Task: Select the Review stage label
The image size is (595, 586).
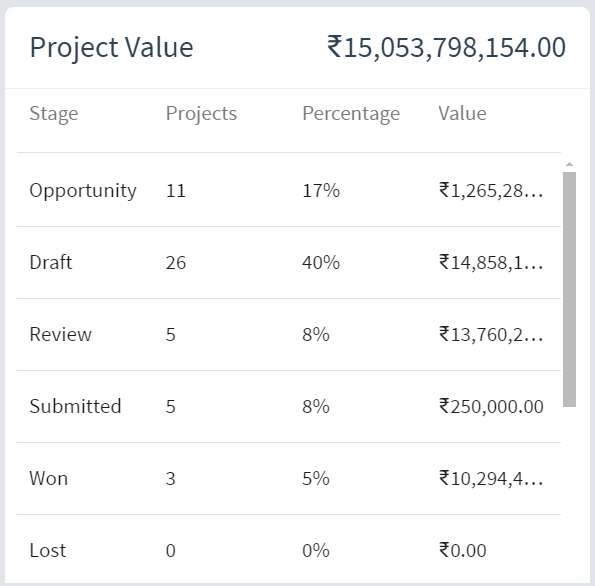Action: click(x=61, y=334)
